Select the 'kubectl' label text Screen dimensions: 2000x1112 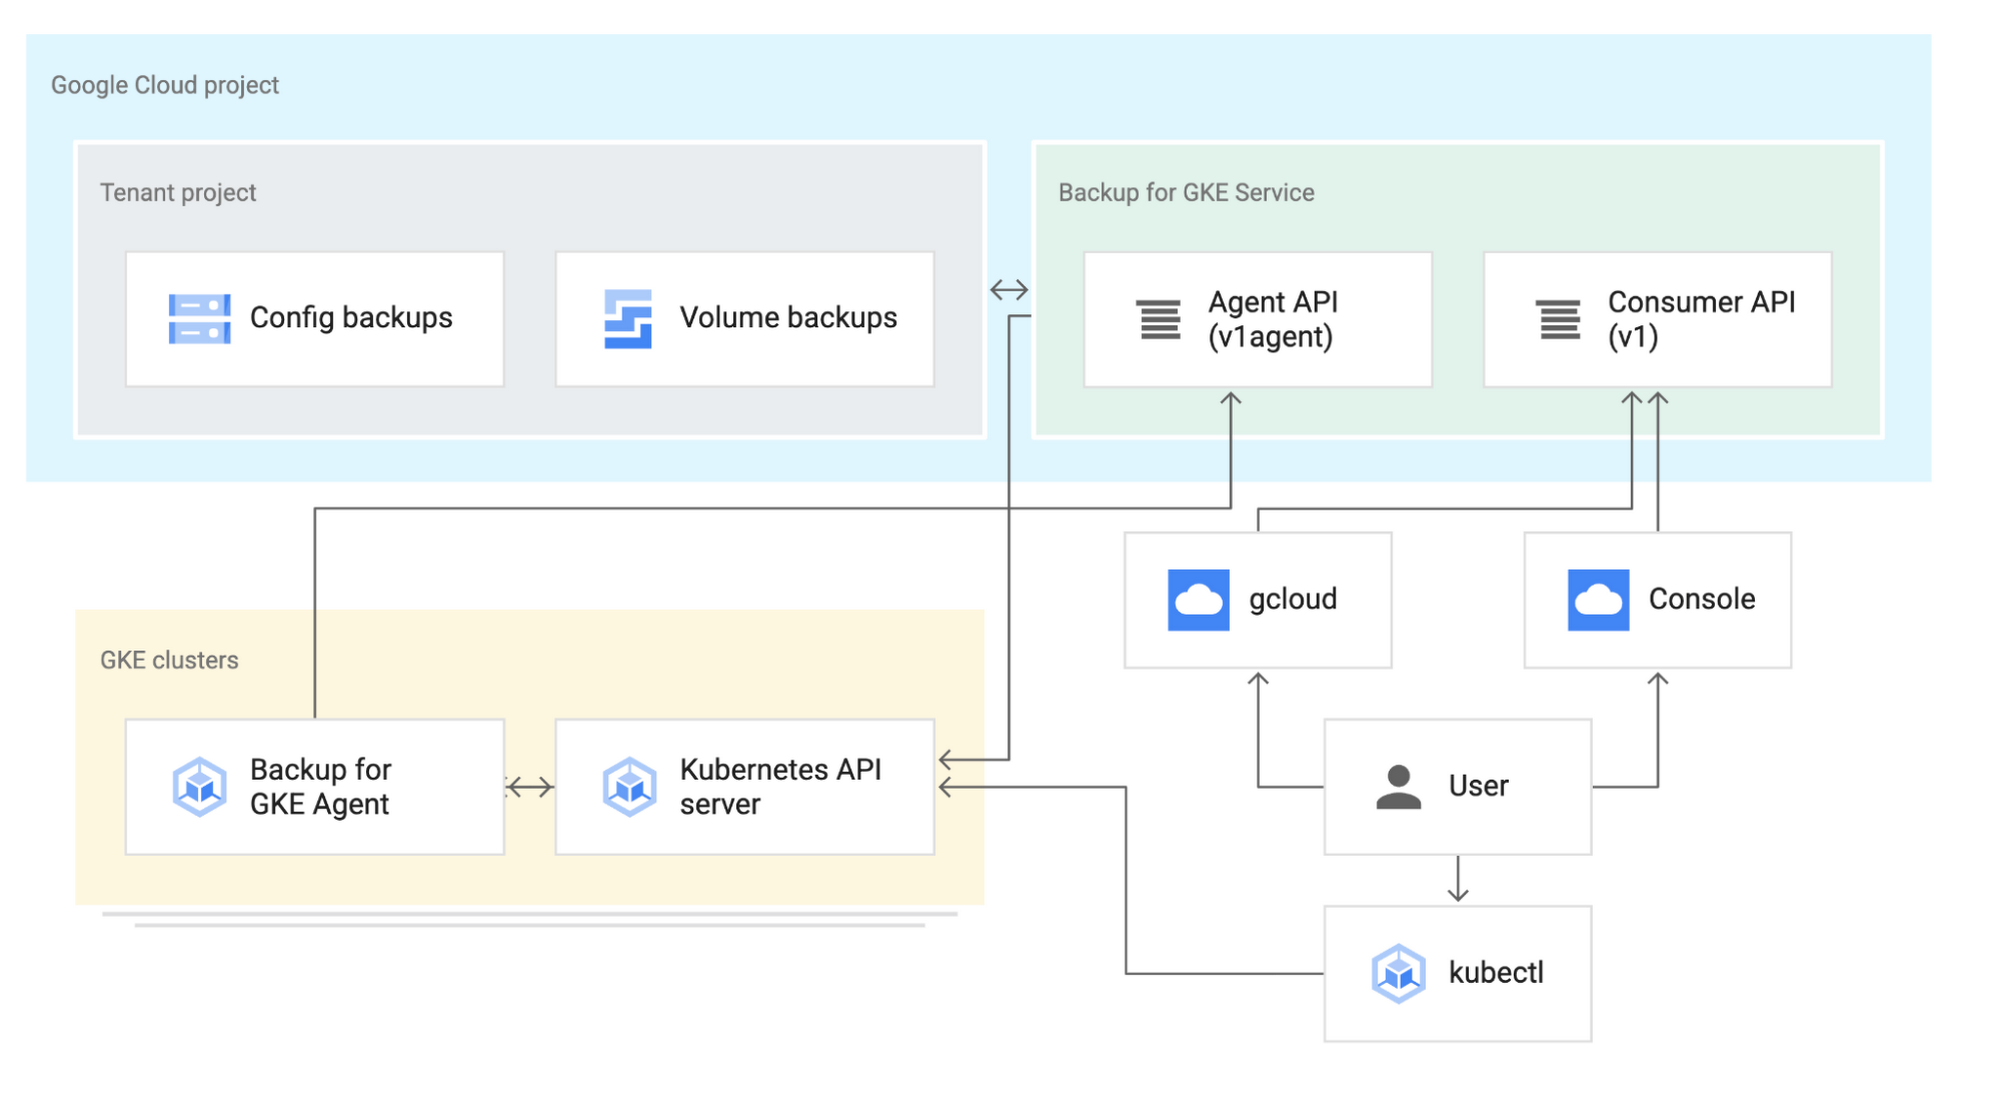click(x=1496, y=972)
